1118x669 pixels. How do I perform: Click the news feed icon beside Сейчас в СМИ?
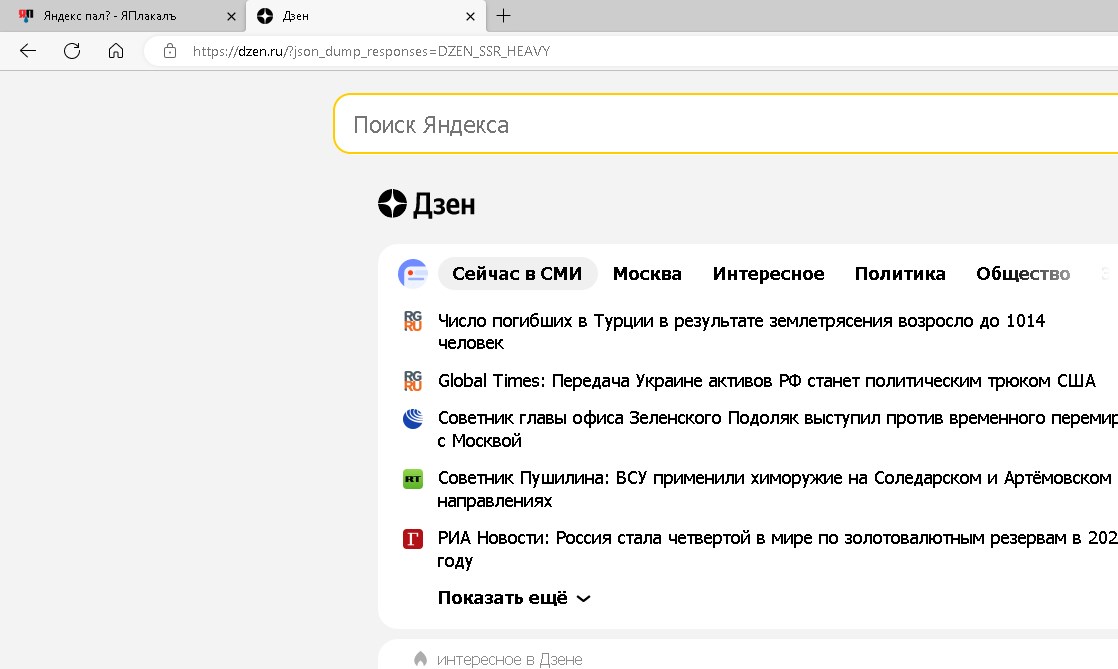pos(413,273)
